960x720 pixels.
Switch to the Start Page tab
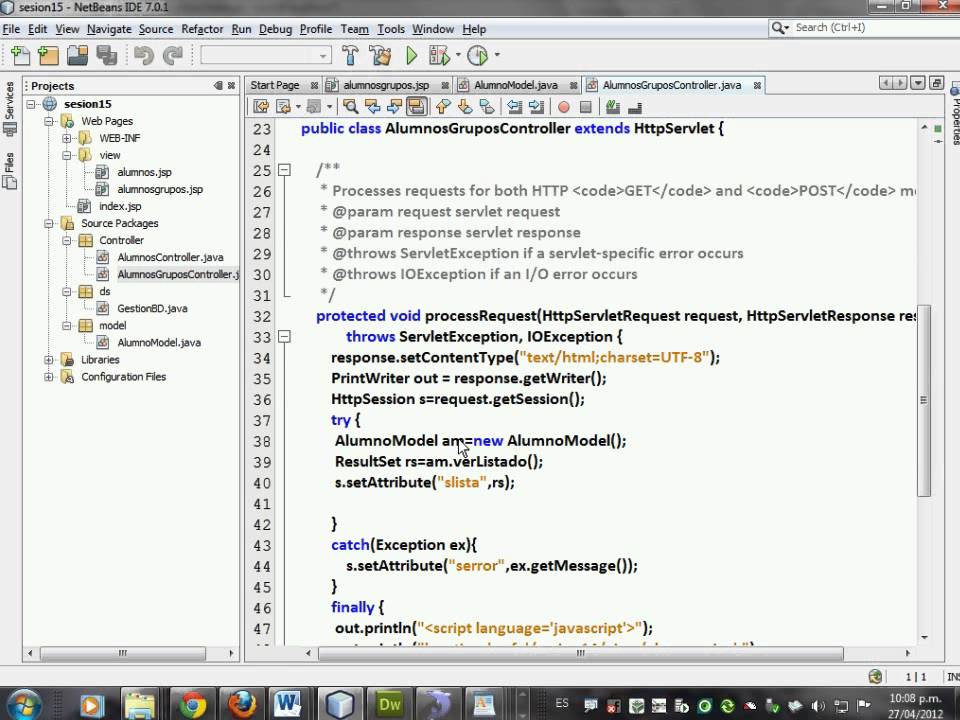pos(275,85)
